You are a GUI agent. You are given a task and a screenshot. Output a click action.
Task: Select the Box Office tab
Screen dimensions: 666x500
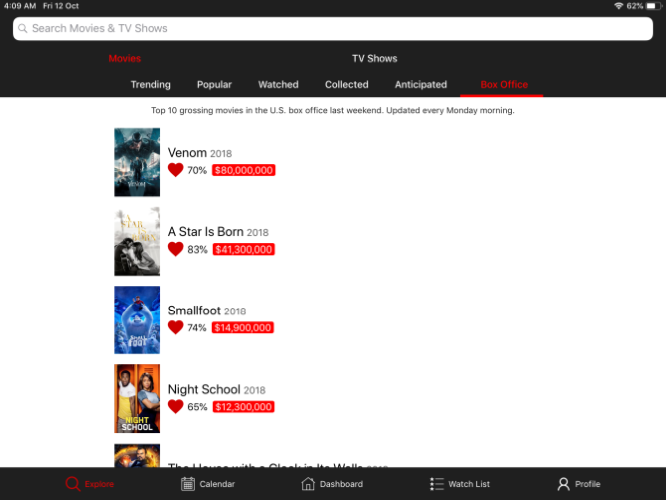point(504,85)
